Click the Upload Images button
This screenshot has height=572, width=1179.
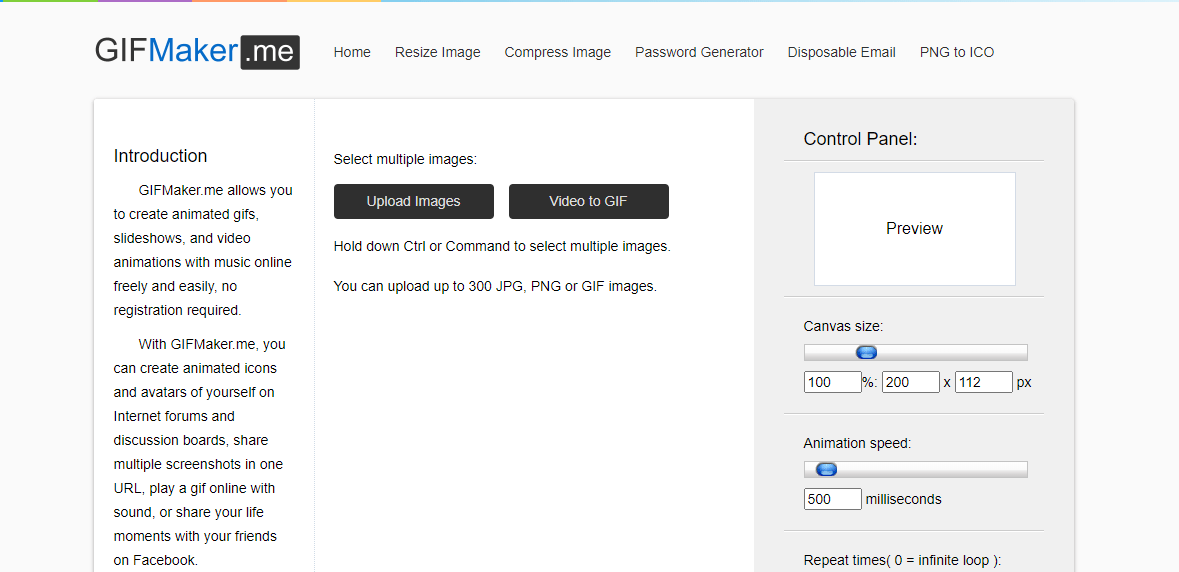pos(414,201)
